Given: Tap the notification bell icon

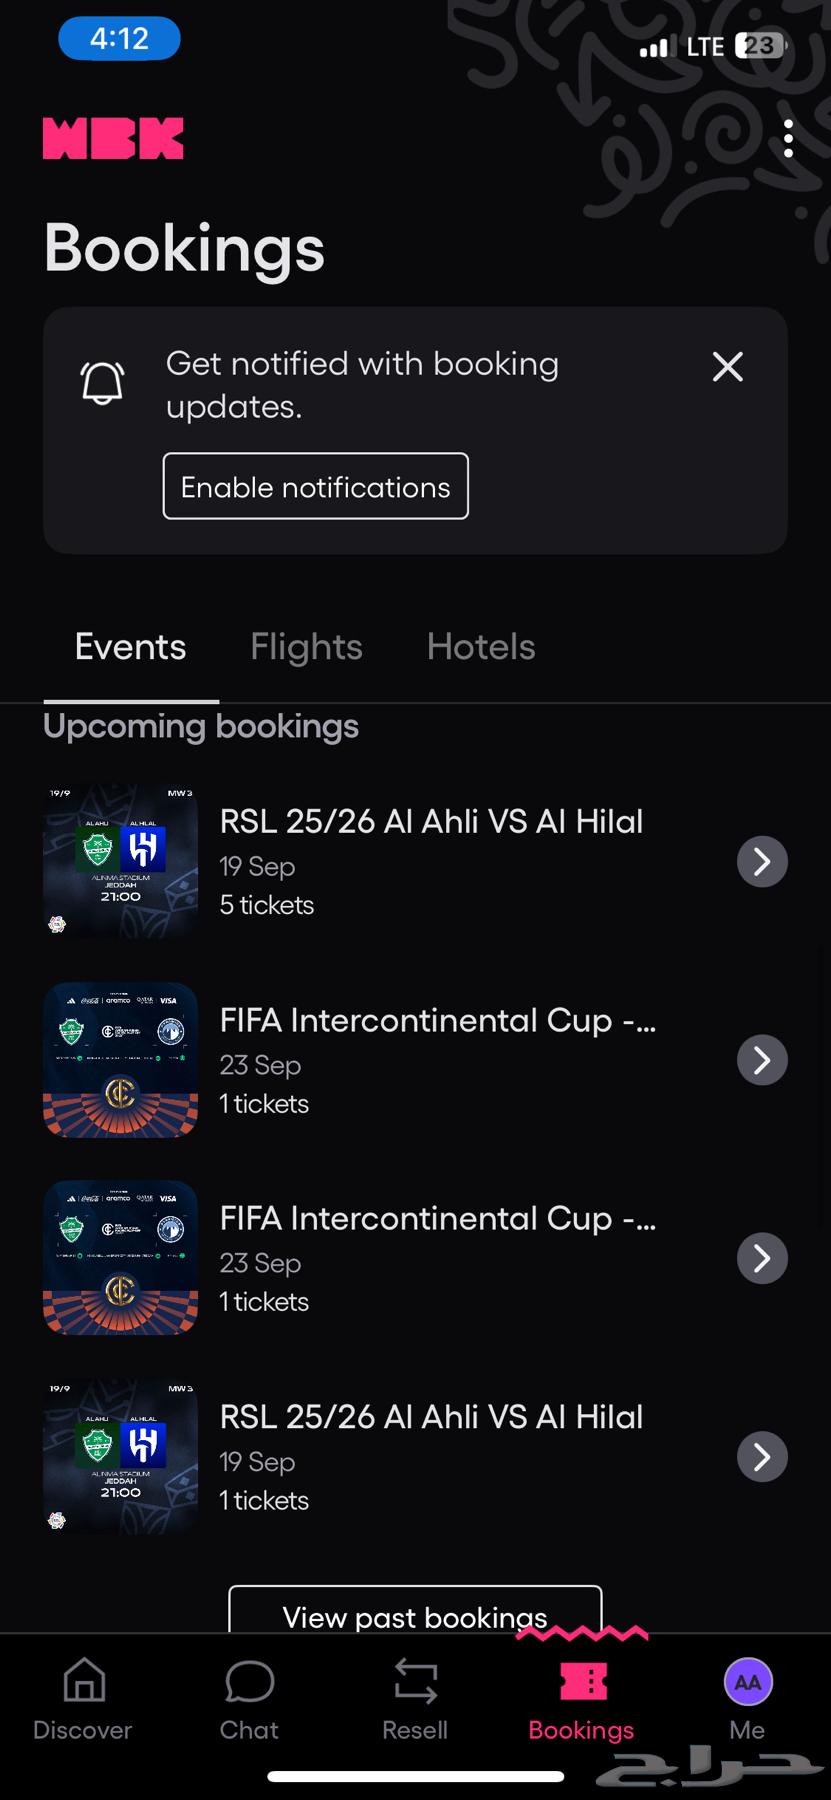Looking at the screenshot, I should point(102,383).
